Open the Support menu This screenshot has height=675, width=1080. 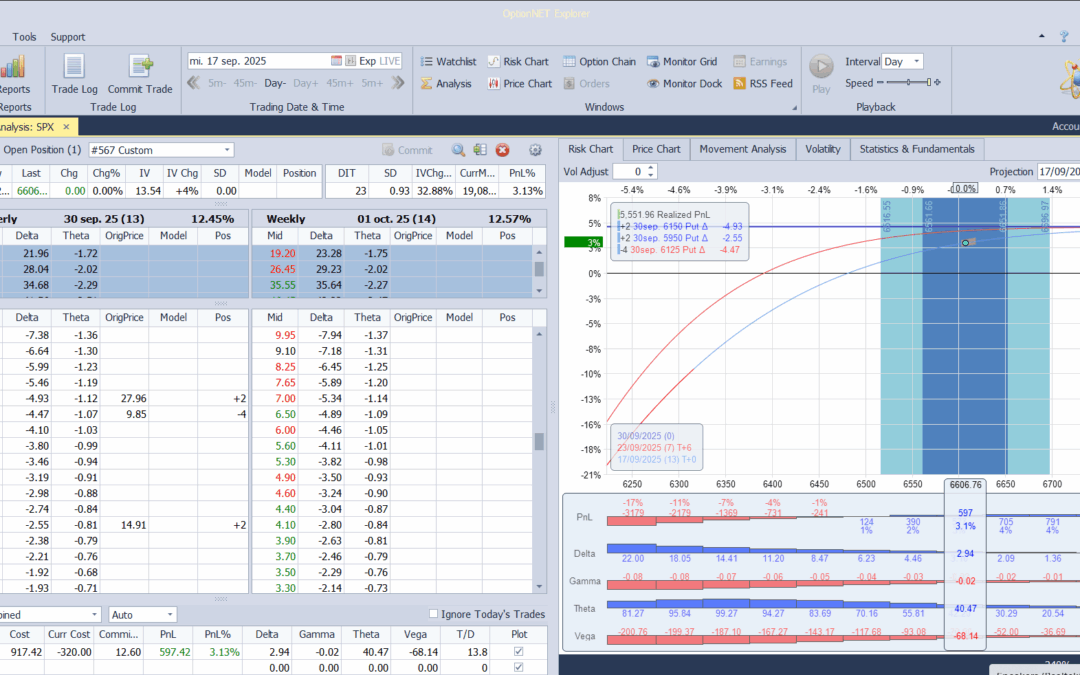[68, 37]
